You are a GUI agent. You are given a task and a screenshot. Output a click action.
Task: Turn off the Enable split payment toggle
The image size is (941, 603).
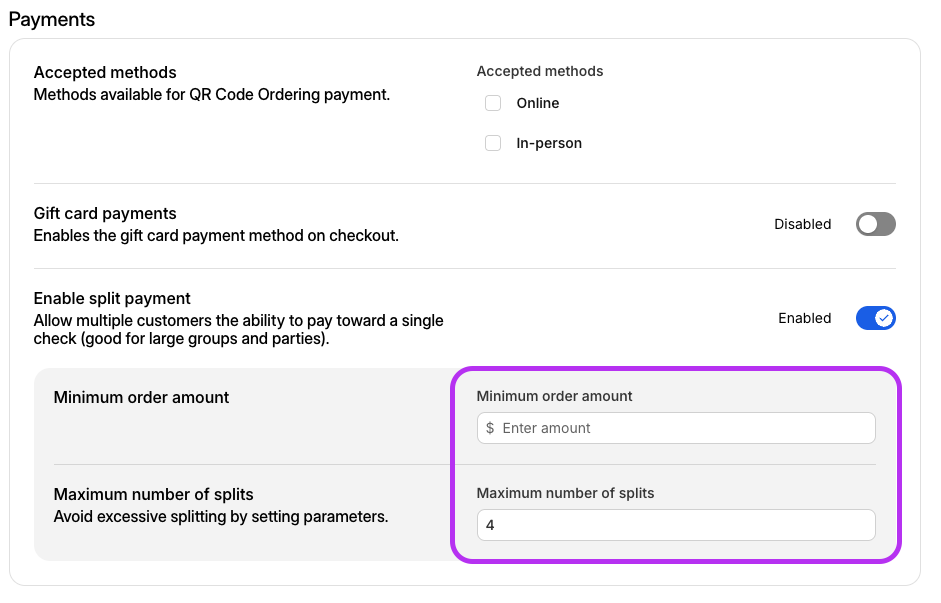pos(875,318)
